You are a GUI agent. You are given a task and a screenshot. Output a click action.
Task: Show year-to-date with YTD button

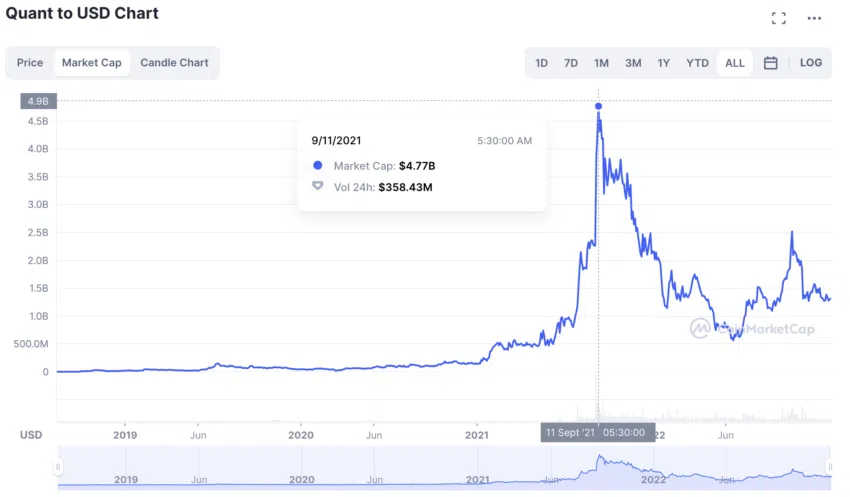point(697,63)
